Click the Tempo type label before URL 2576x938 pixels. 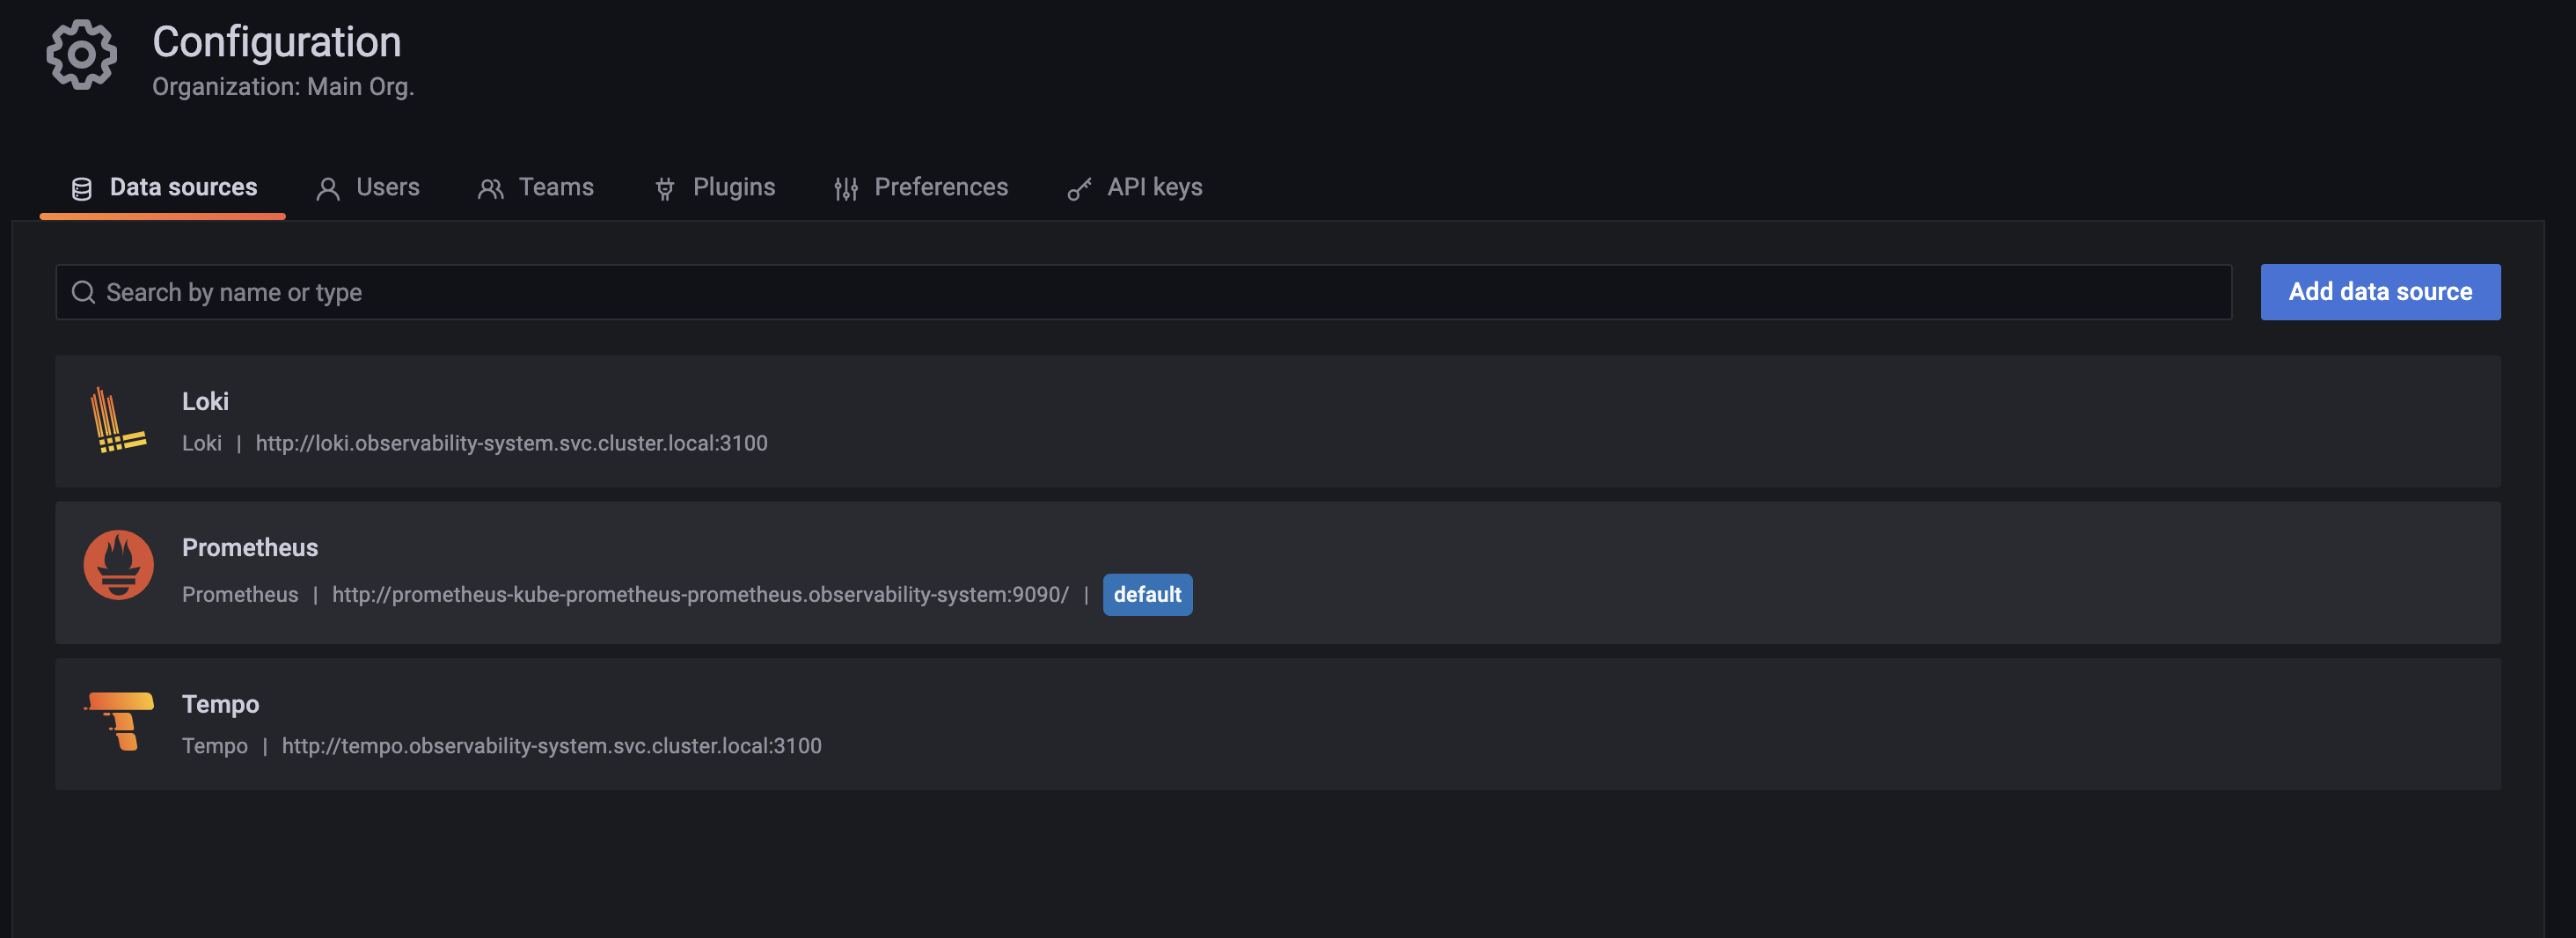tap(215, 746)
